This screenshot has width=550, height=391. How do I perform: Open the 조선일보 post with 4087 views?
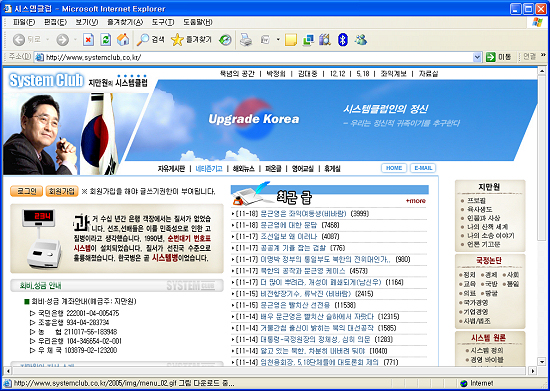[289, 237]
